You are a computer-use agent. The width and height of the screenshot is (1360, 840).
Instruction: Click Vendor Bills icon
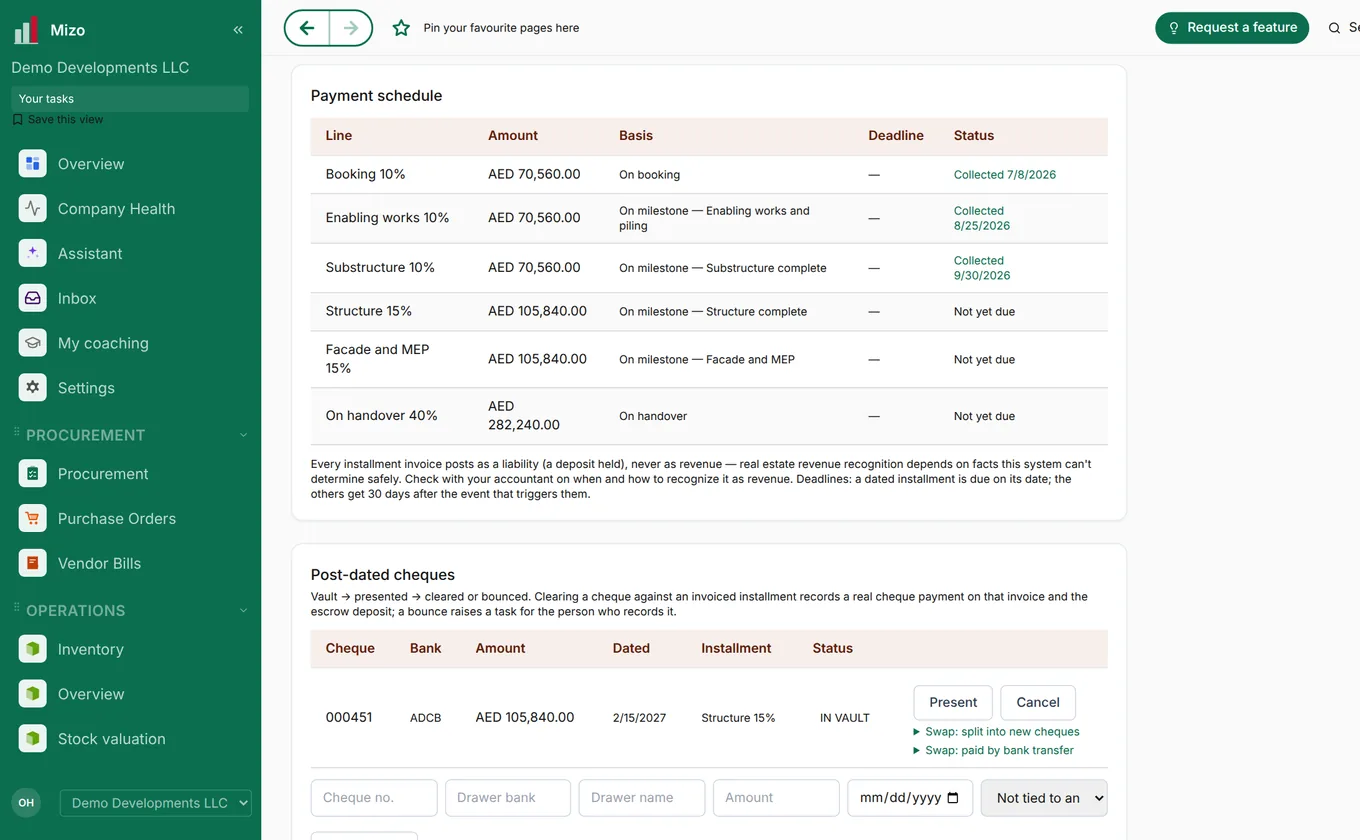point(33,563)
